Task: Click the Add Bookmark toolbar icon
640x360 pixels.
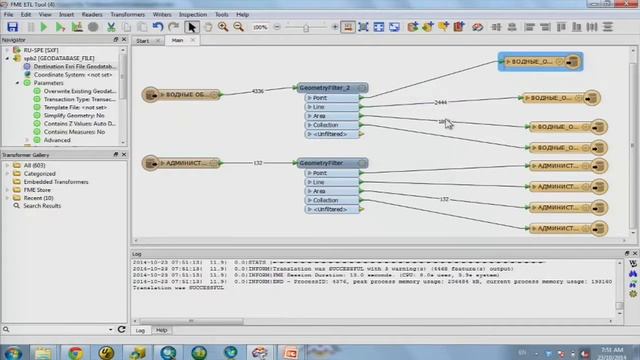Action: (x=459, y=27)
